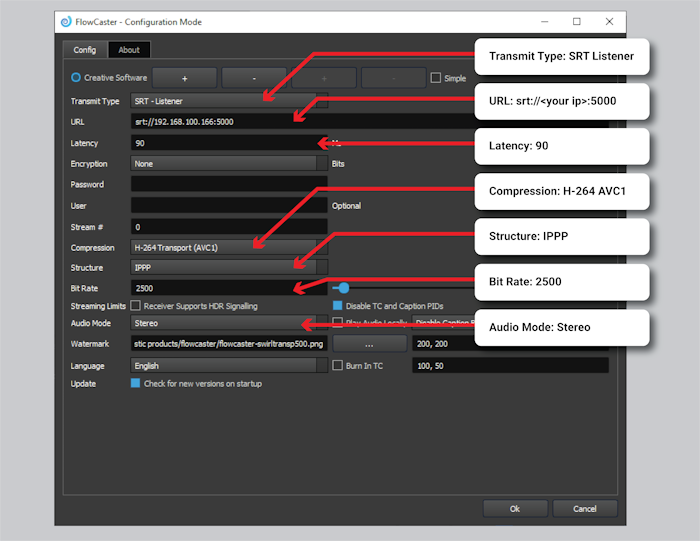Click the first plus button beside Creative Software
The width and height of the screenshot is (700, 541).
(x=184, y=78)
